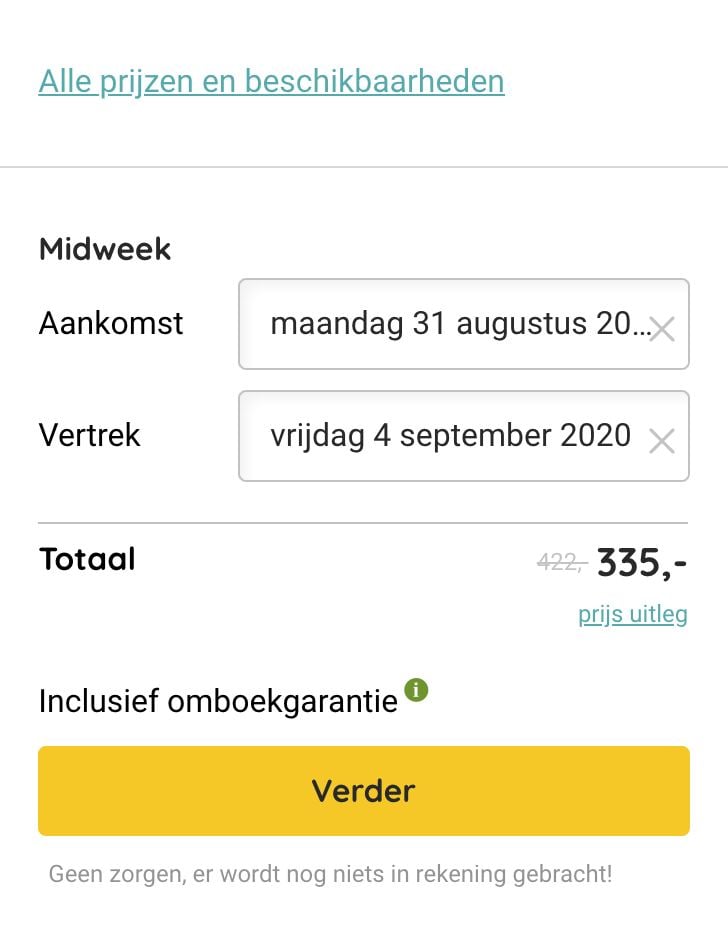Click the Inclusief omboekgarantie text
728x936 pixels.
point(218,701)
